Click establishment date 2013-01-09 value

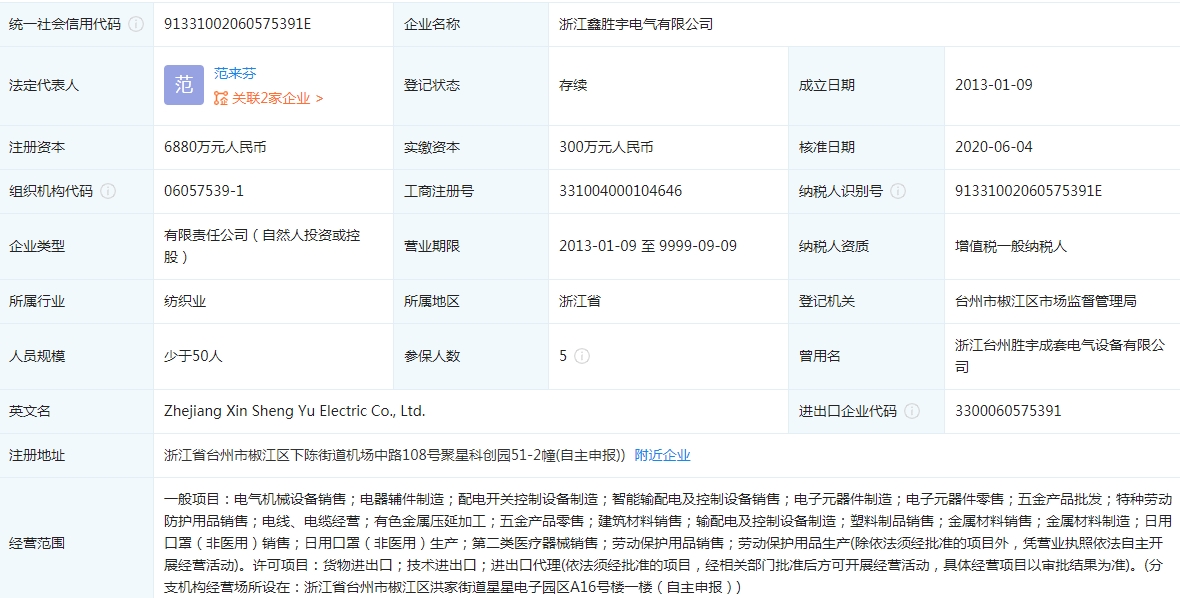pos(993,85)
